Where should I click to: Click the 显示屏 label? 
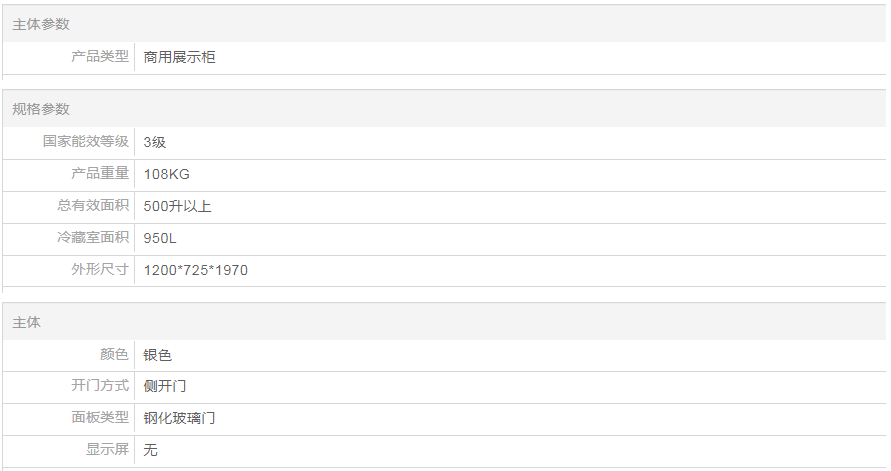(x=107, y=450)
